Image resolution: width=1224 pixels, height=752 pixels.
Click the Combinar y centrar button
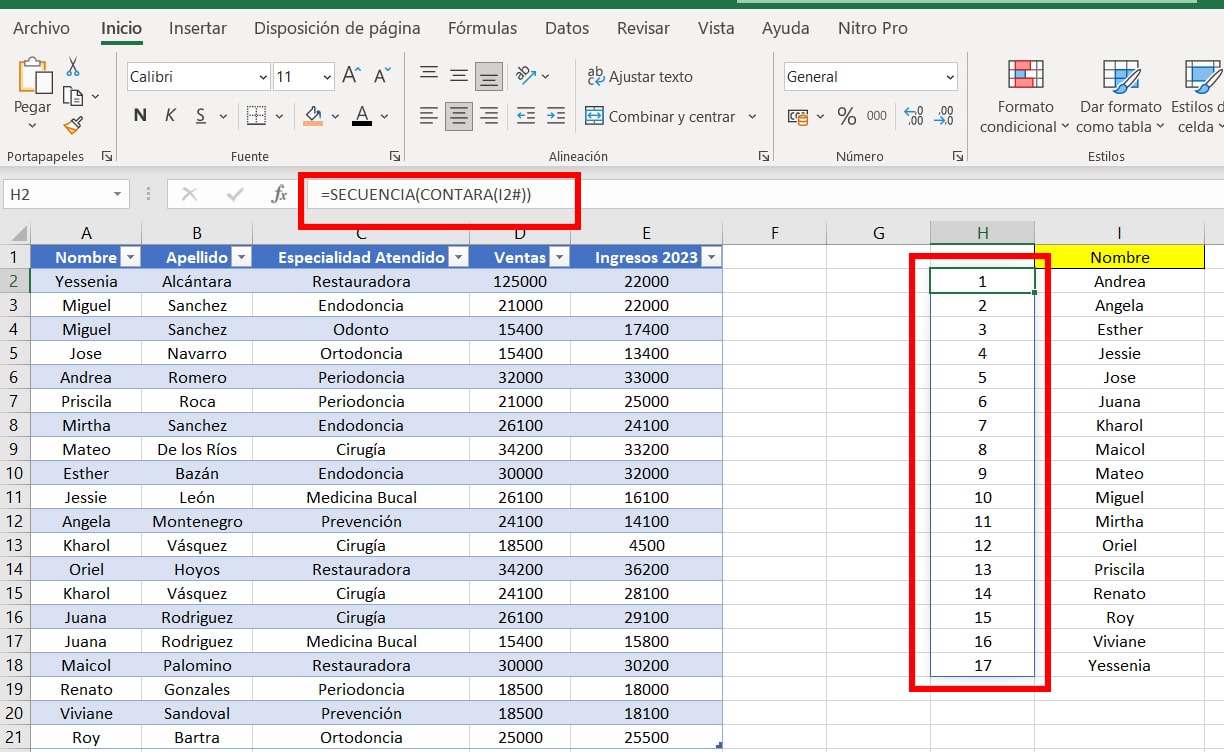pyautogui.click(x=661, y=117)
